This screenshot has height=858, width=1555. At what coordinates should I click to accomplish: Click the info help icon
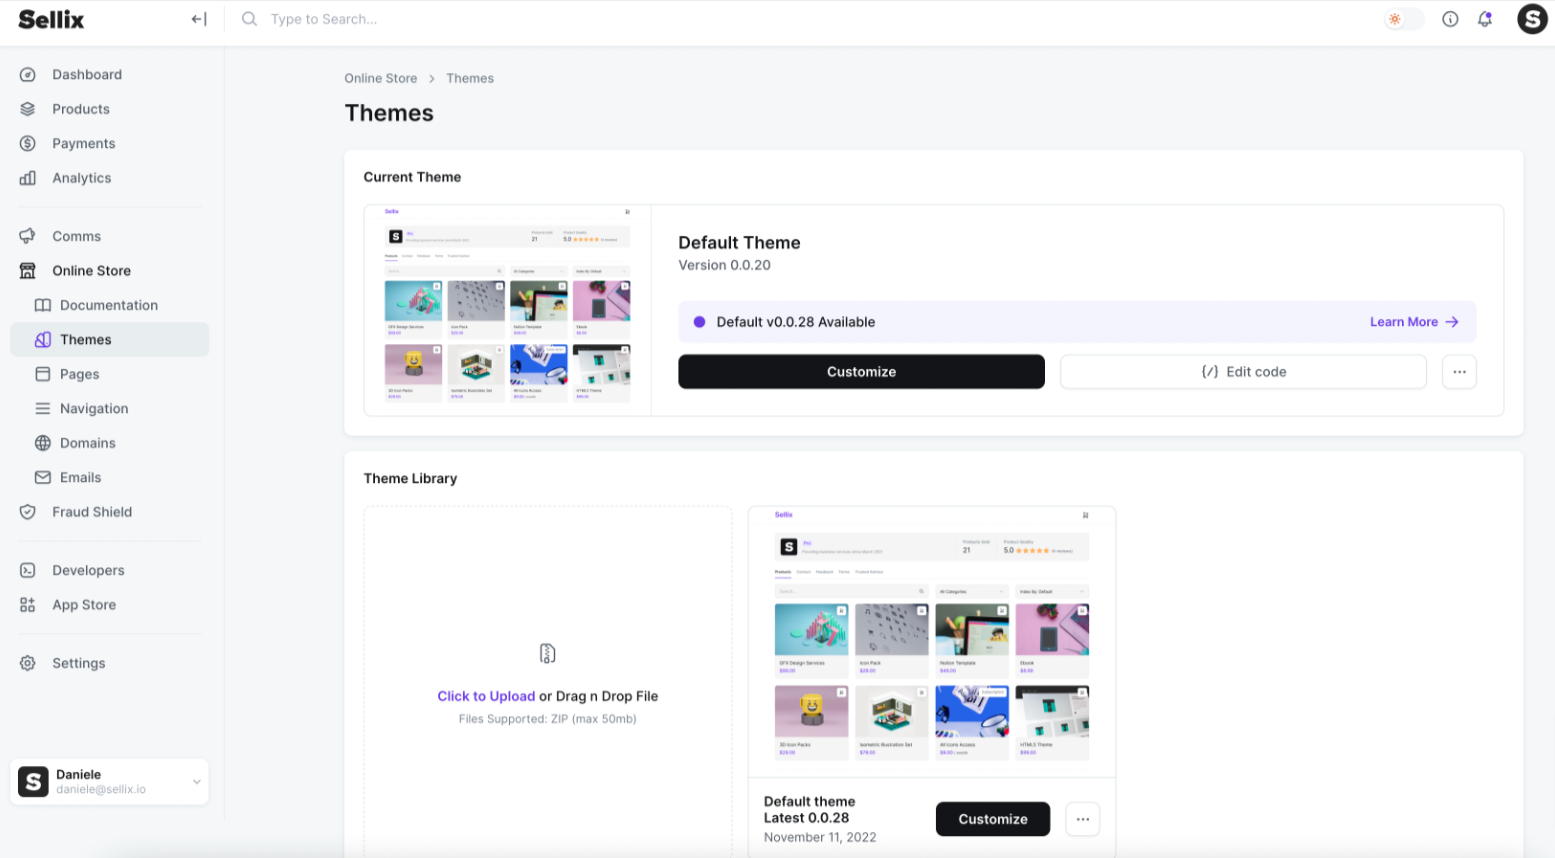1450,18
